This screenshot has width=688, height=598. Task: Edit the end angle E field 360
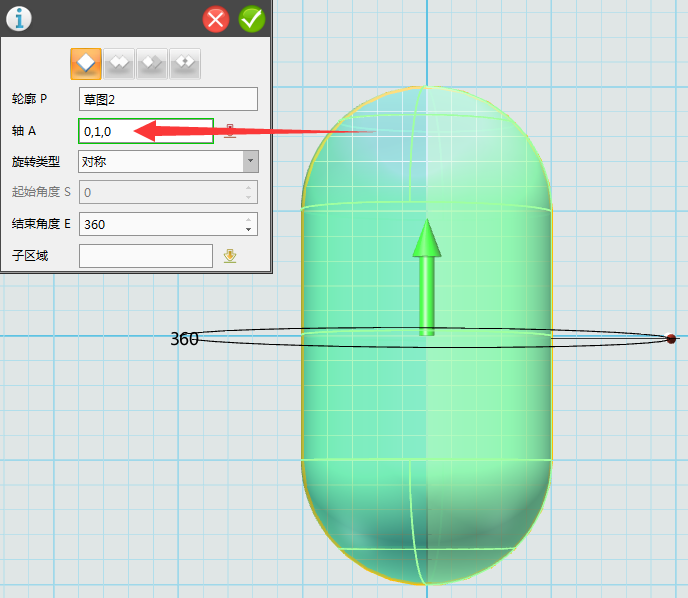(168, 224)
